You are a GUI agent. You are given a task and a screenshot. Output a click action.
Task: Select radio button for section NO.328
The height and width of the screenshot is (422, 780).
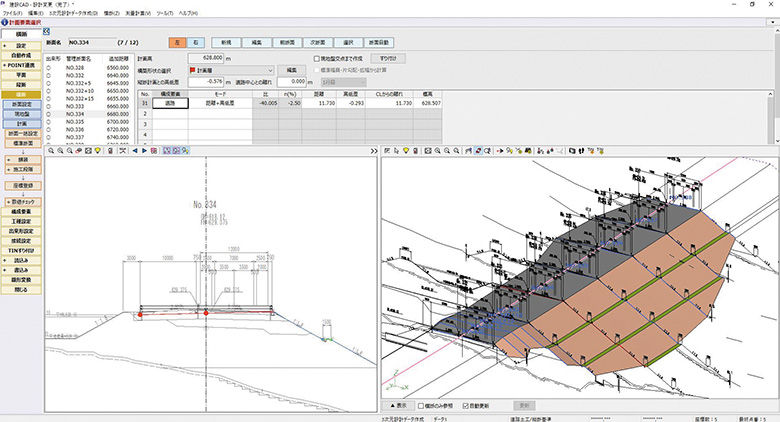click(x=49, y=68)
